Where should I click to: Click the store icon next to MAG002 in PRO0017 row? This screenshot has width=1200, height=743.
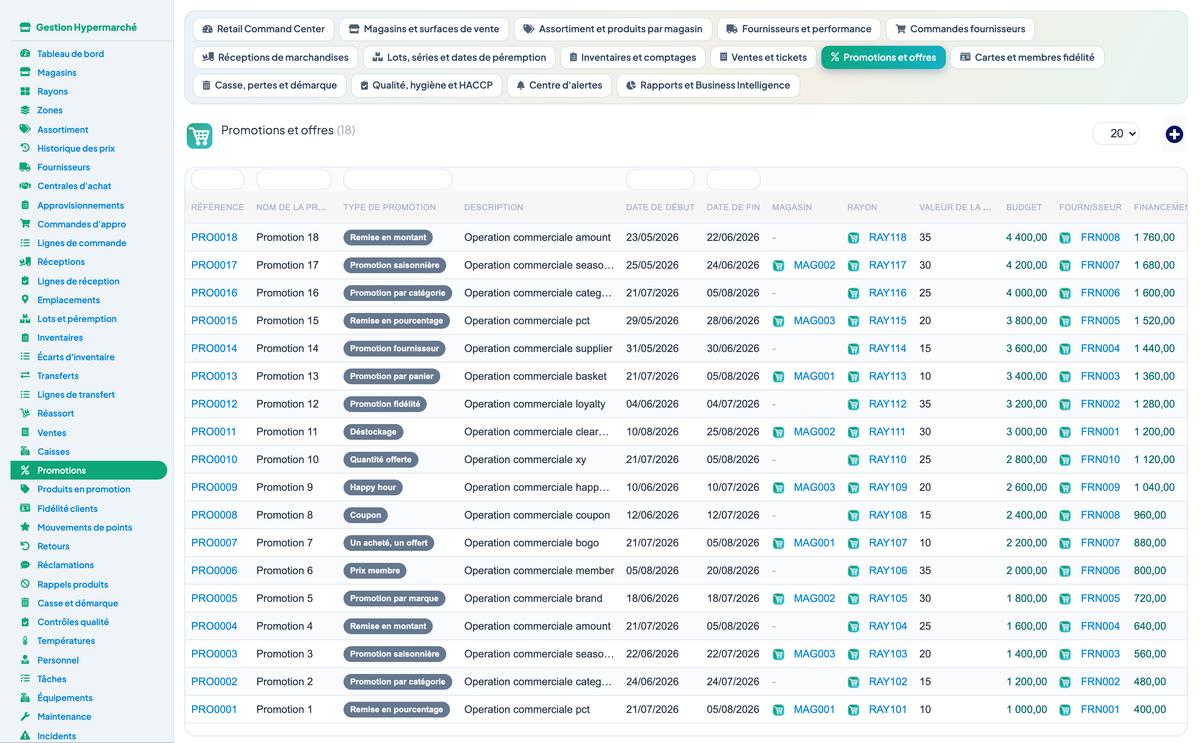tap(778, 265)
